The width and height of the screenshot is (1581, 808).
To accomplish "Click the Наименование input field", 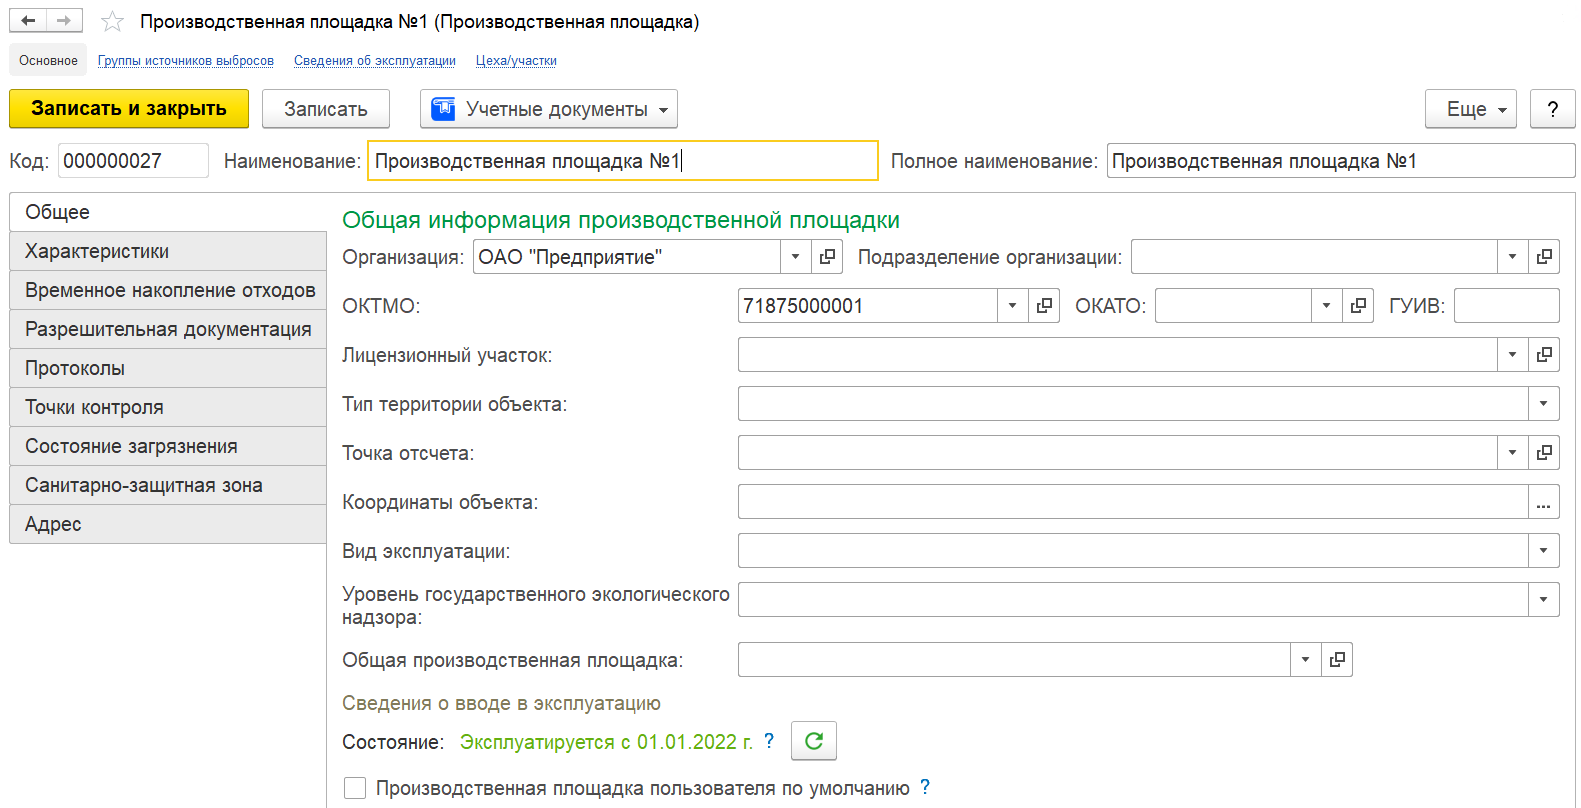I will point(622,161).
